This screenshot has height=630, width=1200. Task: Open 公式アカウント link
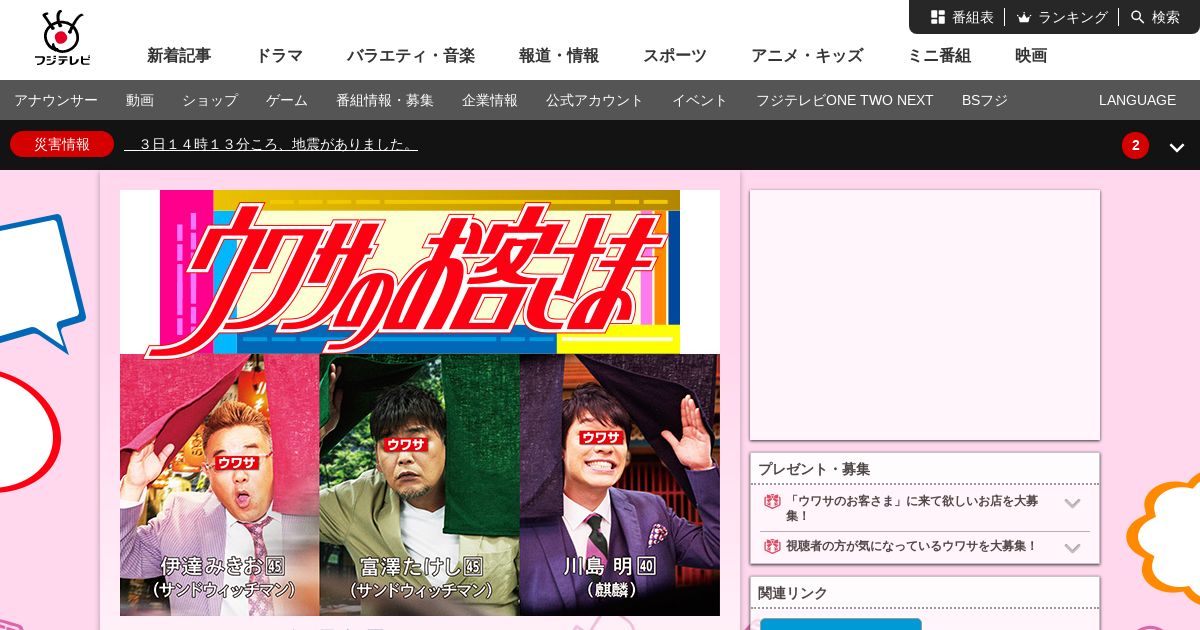(x=595, y=100)
